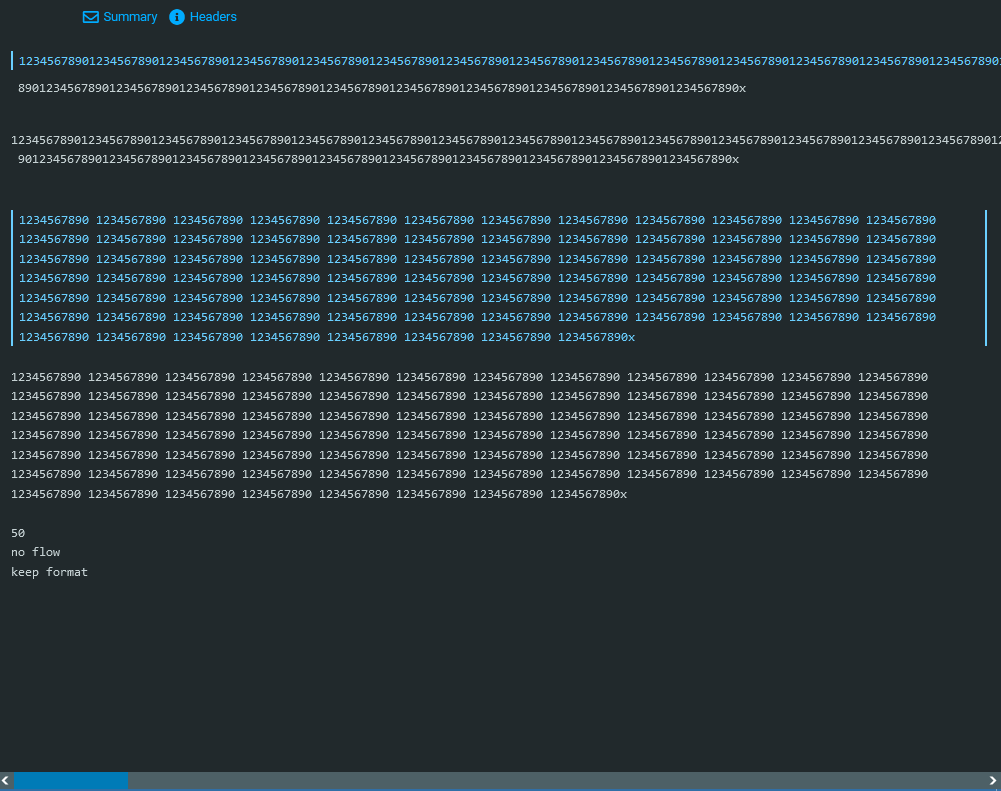
Task: Click the blue quote bar beside the 1234567890 block
Action: (x=12, y=277)
